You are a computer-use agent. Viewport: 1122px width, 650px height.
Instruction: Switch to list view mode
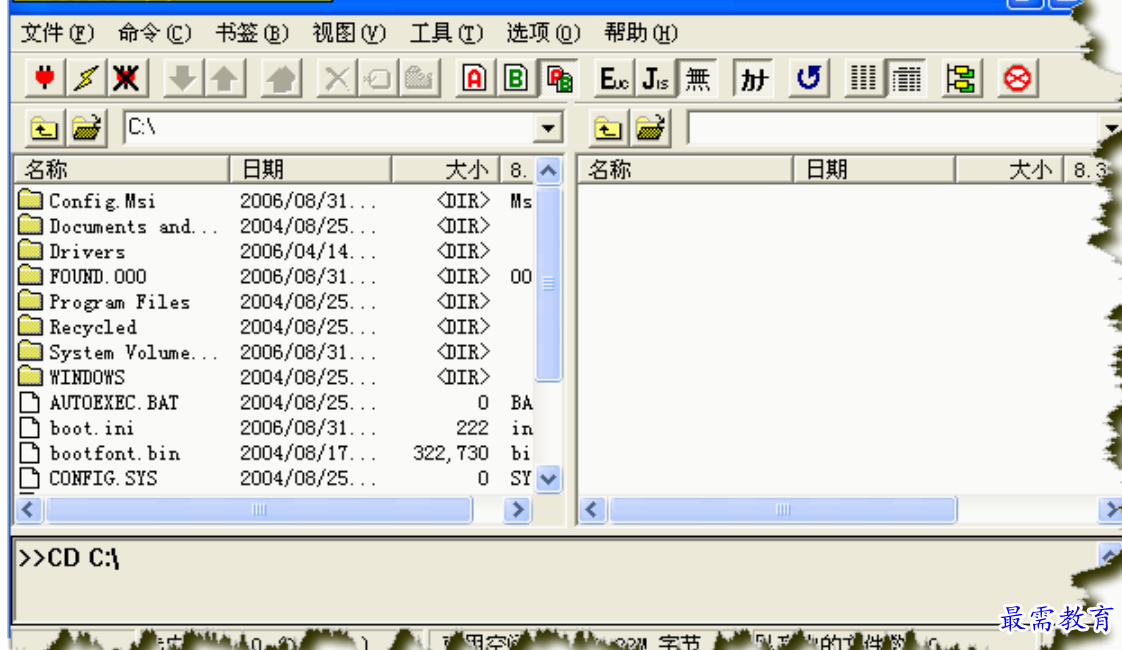(864, 78)
